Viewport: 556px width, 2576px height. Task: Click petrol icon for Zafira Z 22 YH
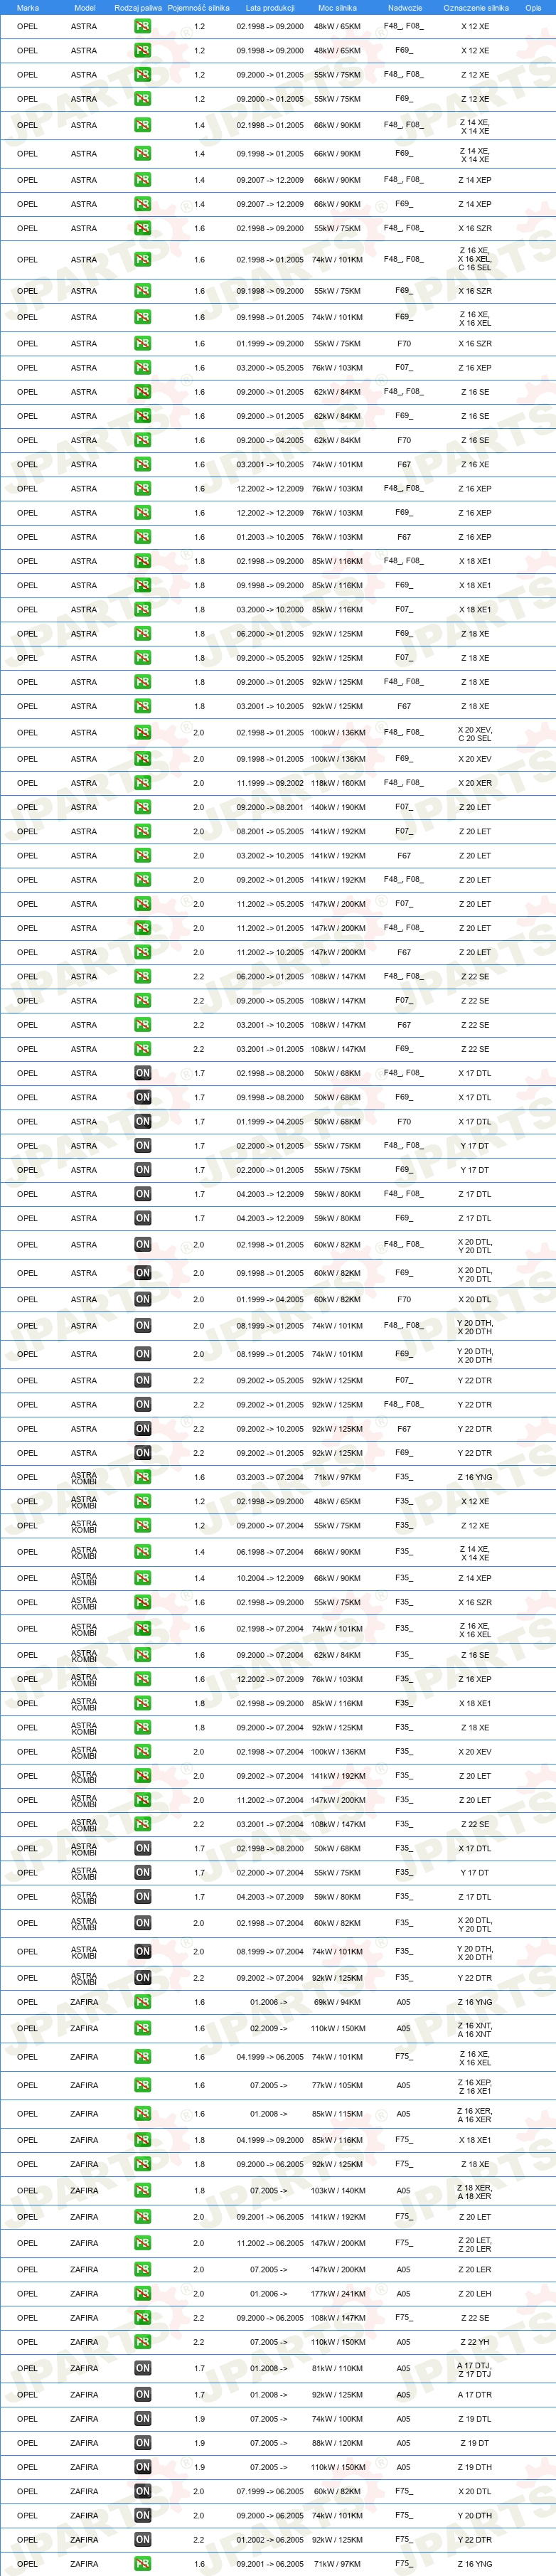tap(143, 2342)
